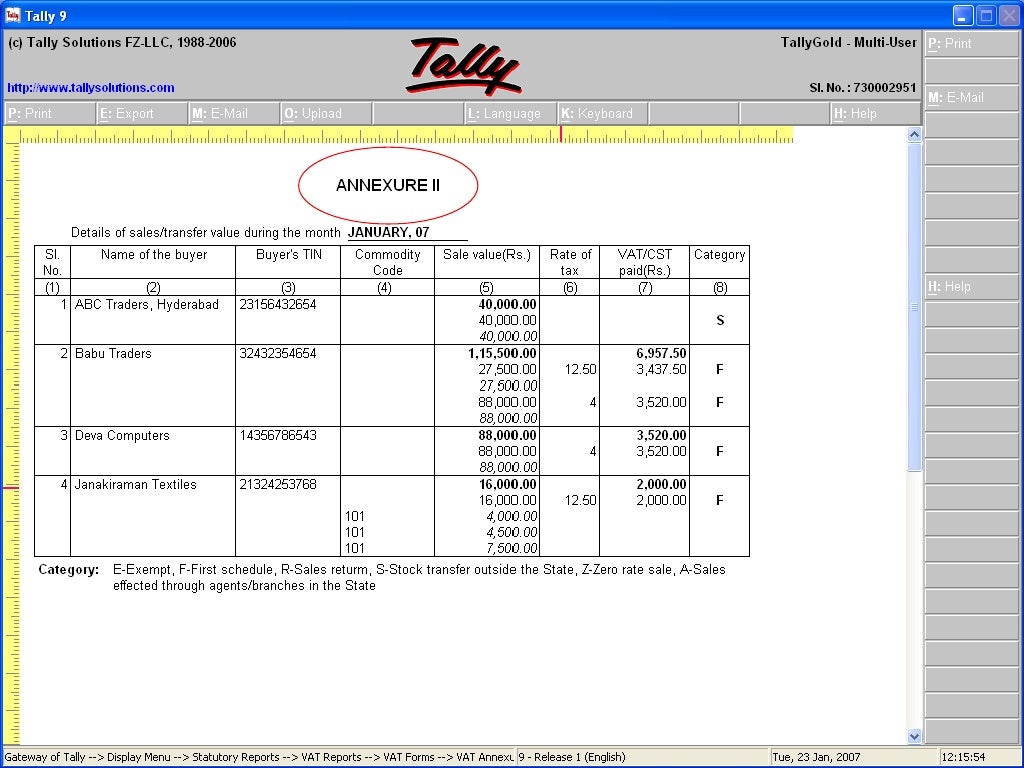Image resolution: width=1024 pixels, height=768 pixels.
Task: Click TIN 14356786543
Action: pos(278,436)
